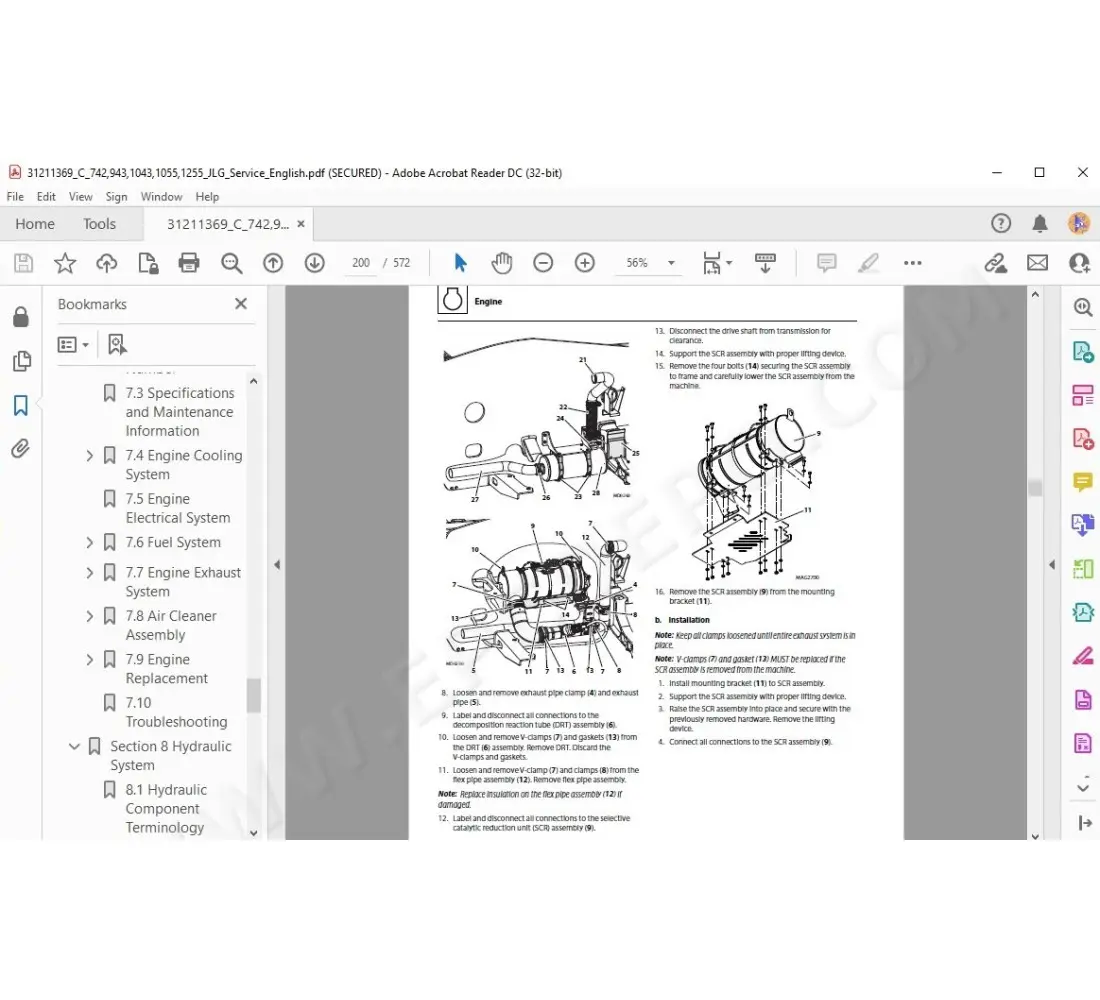This screenshot has height=1000, width=1100.
Task: Add a comment sticky note icon
Action: (x=826, y=263)
